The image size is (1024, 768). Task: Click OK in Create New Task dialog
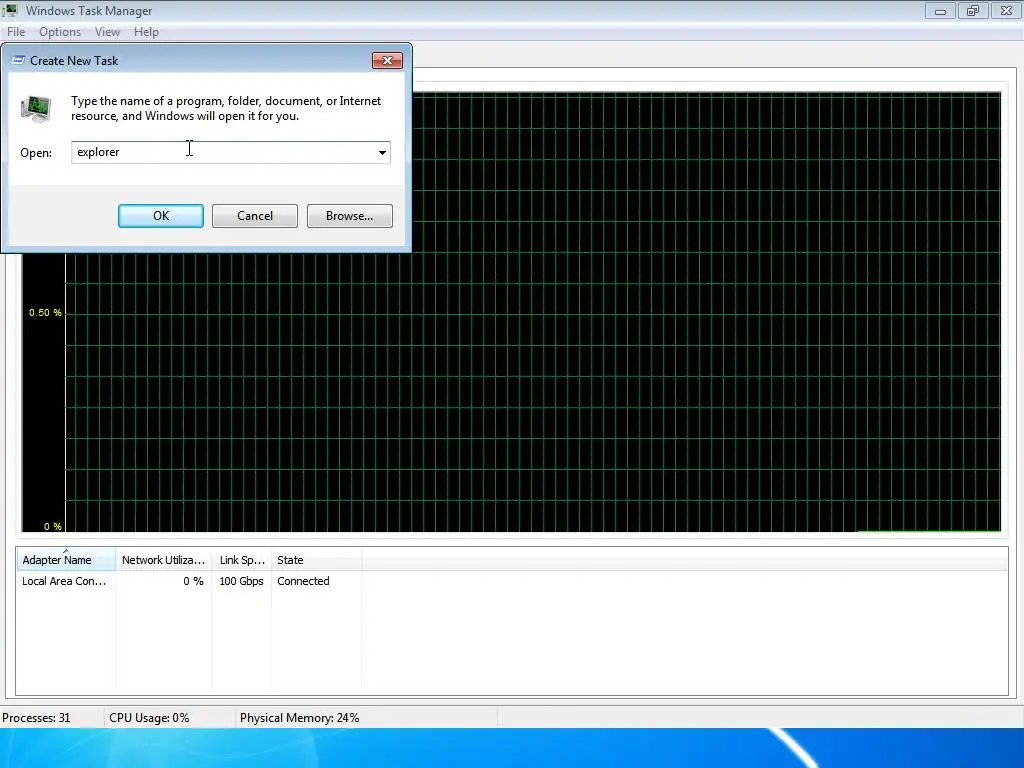[161, 216]
